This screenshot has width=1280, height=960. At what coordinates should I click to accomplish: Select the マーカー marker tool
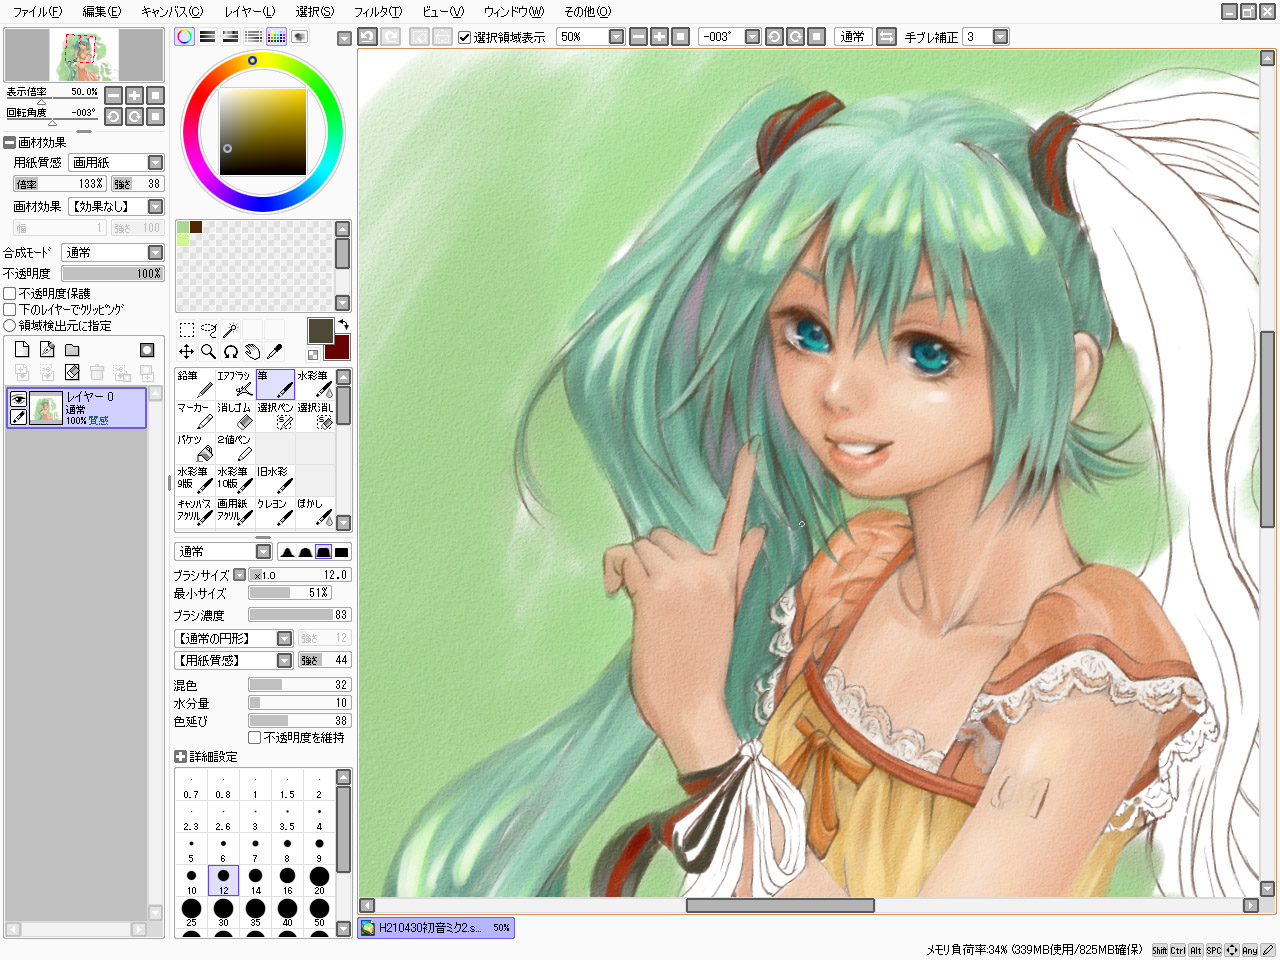(195, 417)
